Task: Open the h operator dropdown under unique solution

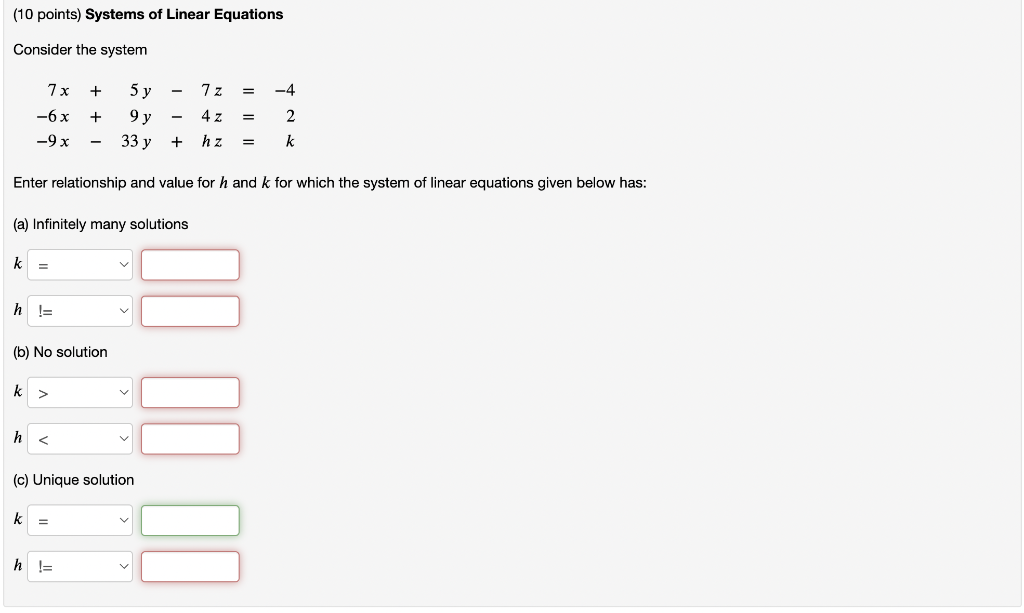Action: point(80,566)
